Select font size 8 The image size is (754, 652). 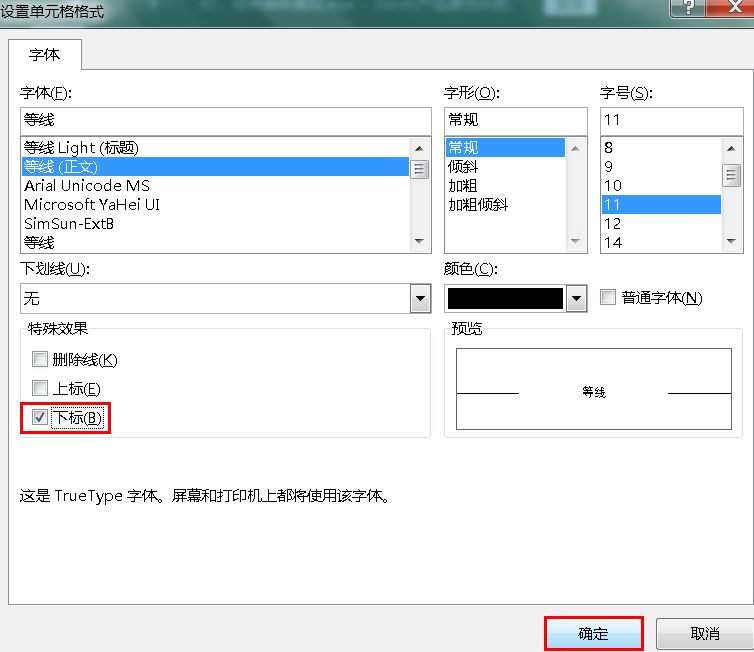point(661,148)
